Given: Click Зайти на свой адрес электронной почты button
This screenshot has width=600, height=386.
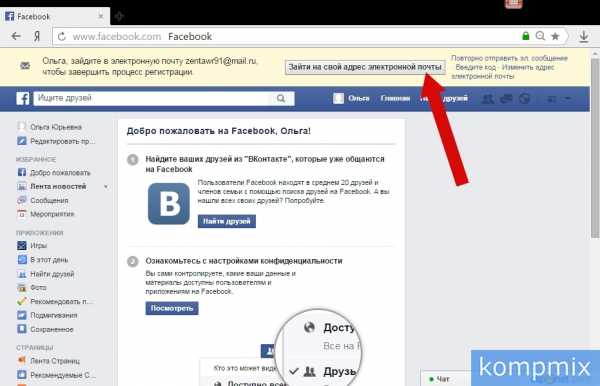Looking at the screenshot, I should click(x=365, y=67).
